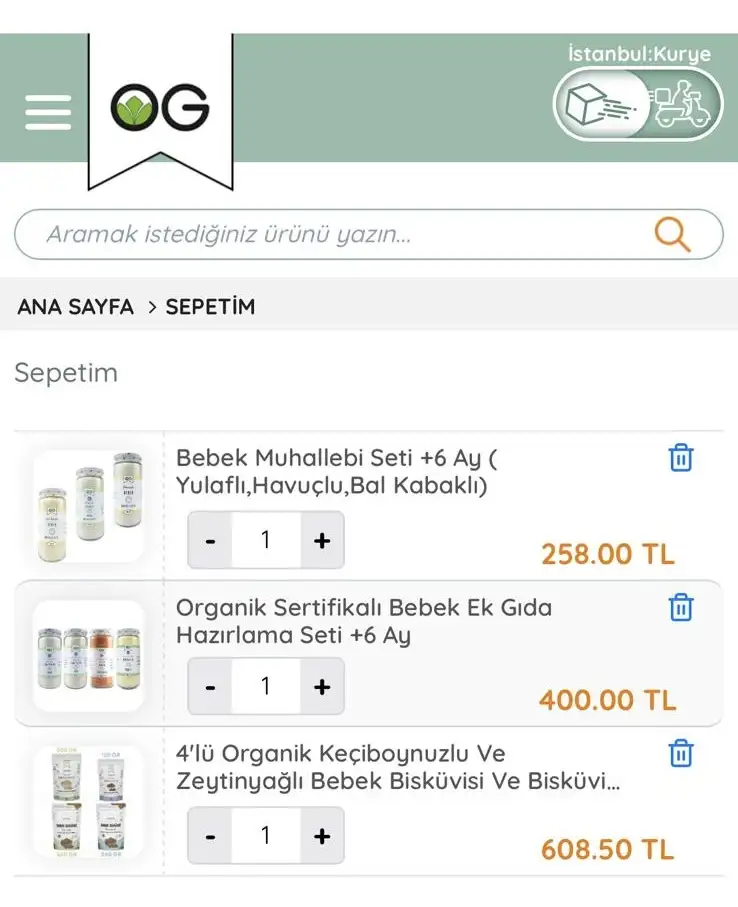The image size is (738, 907).
Task: Open Bebek Muhallebi Seti product thumbnail
Action: (x=88, y=505)
